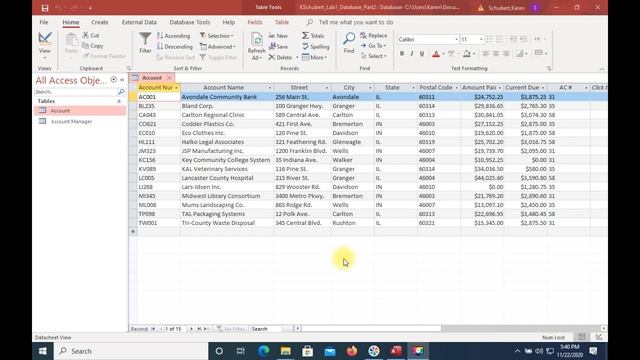Center-align text in ribbon
Screen dimensions: 640x360
(x=496, y=53)
